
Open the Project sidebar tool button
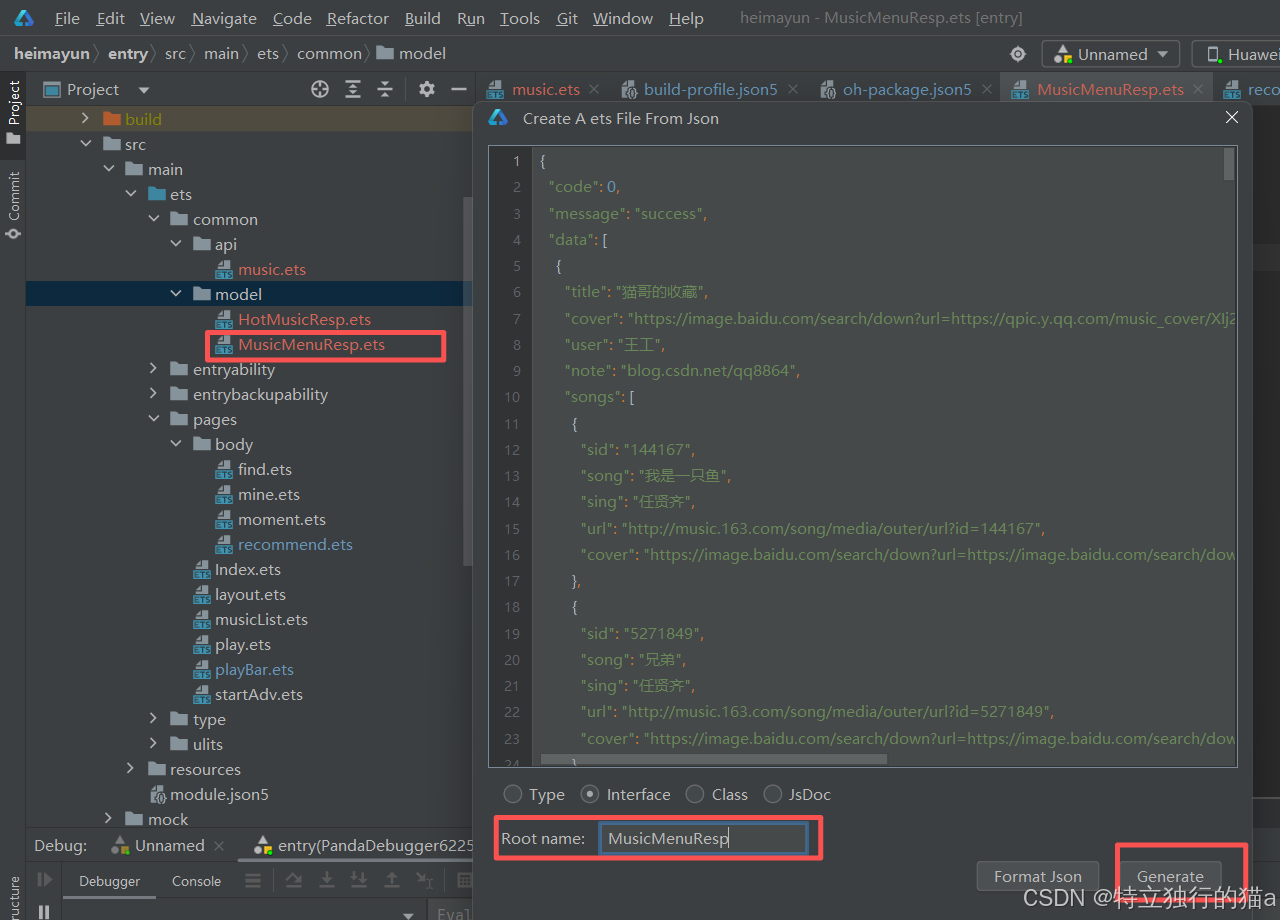tap(14, 112)
